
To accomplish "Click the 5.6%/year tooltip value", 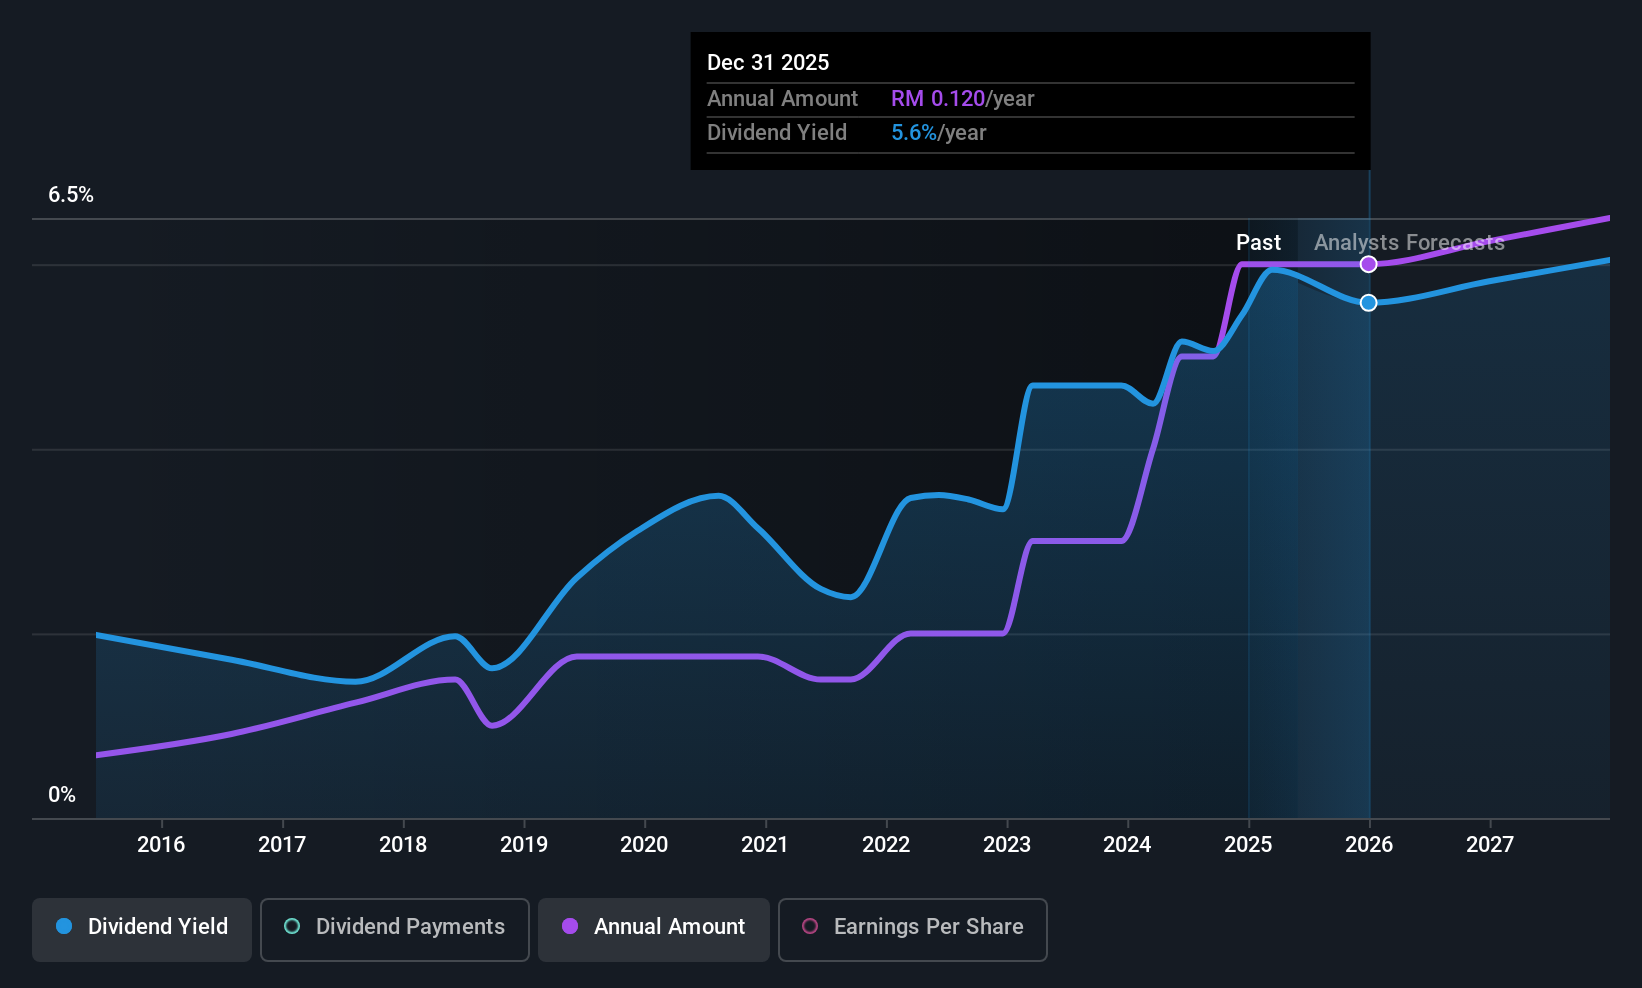I will 938,133.
